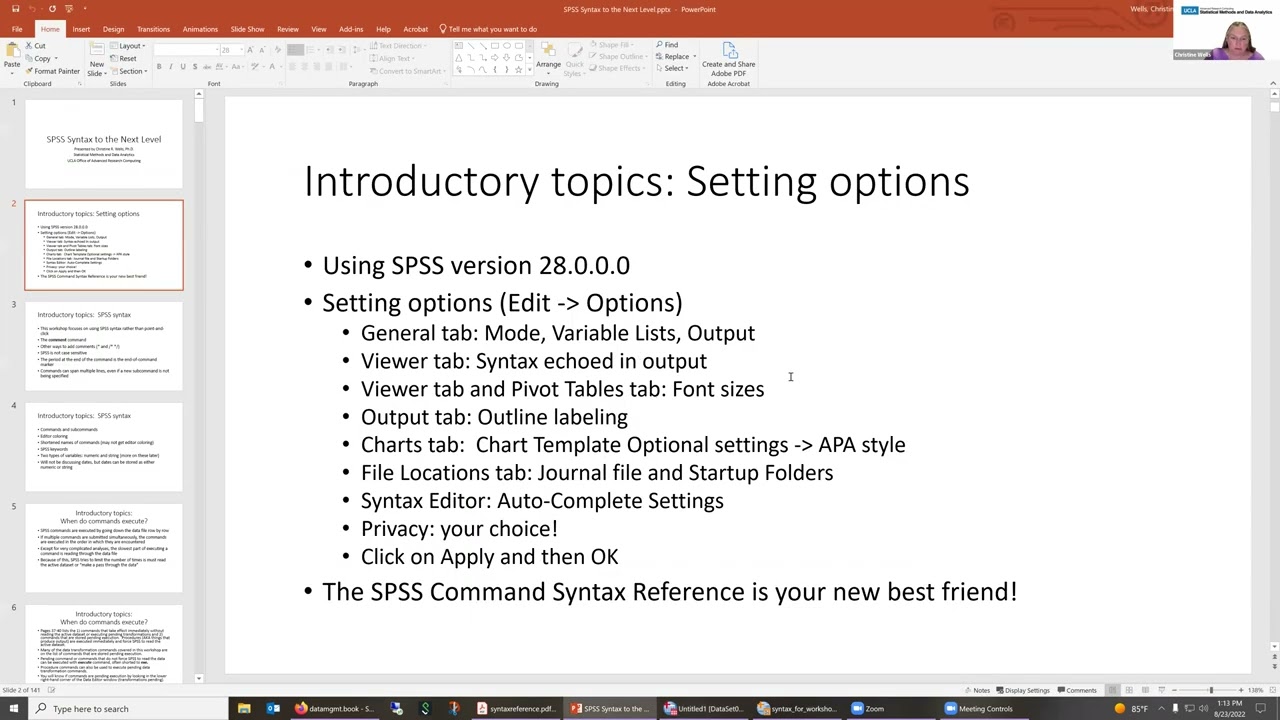Open the Replace dropdown

(676, 57)
